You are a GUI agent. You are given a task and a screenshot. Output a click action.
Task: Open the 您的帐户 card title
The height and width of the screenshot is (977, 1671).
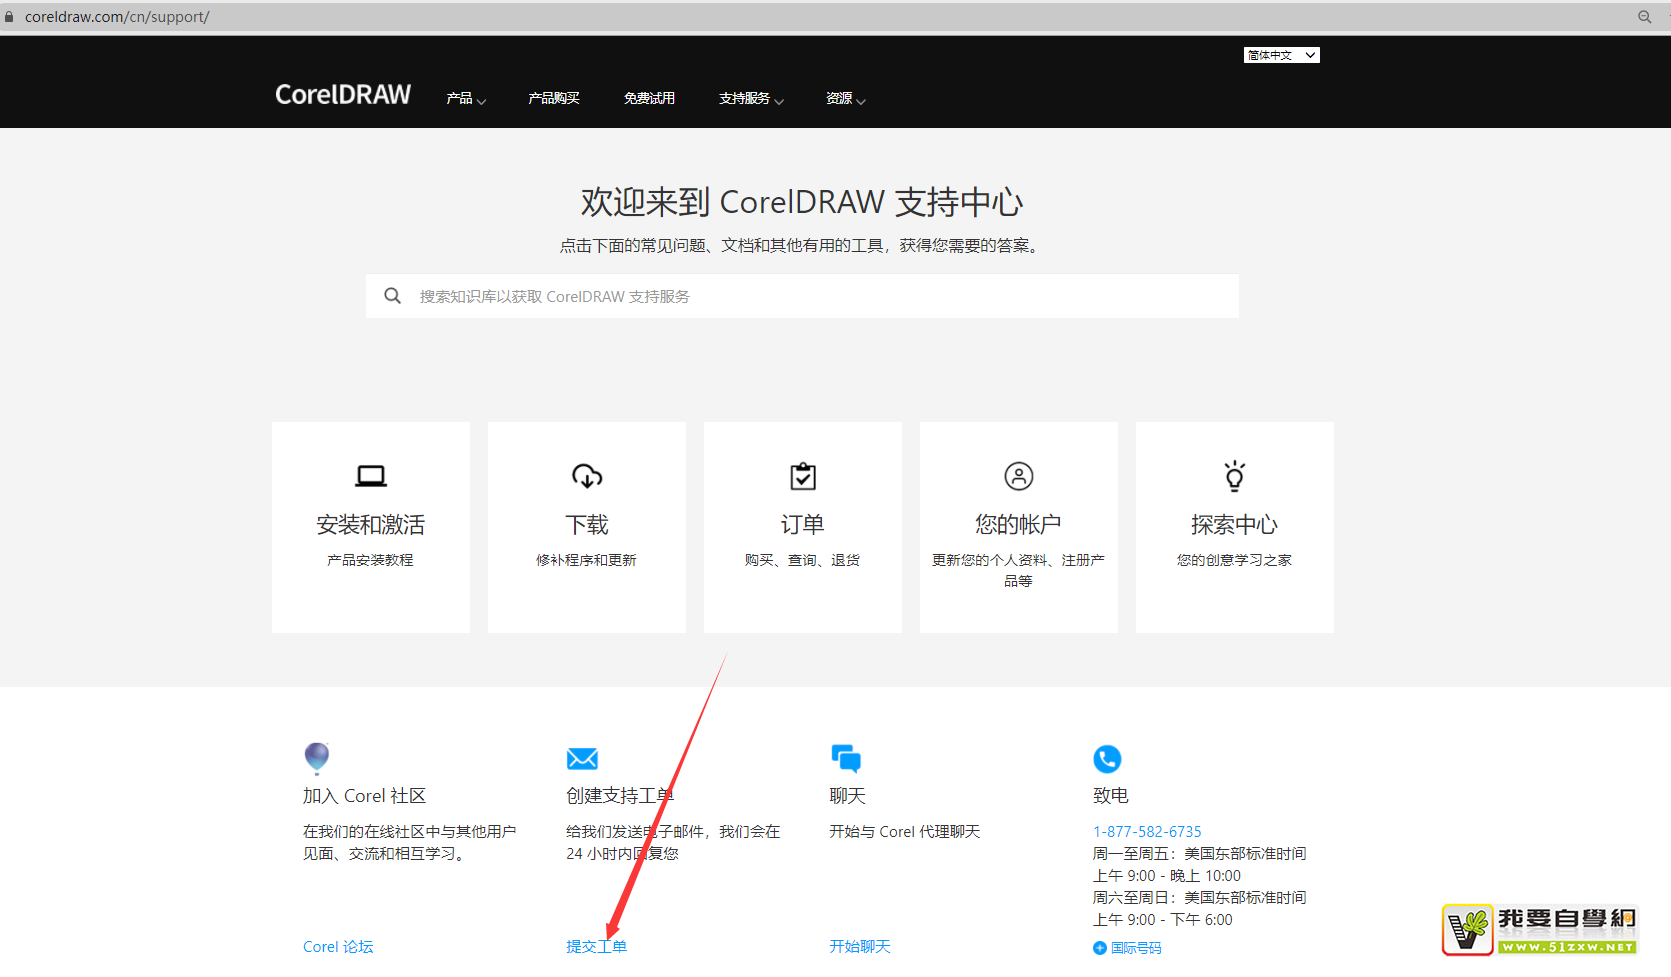1019,525
